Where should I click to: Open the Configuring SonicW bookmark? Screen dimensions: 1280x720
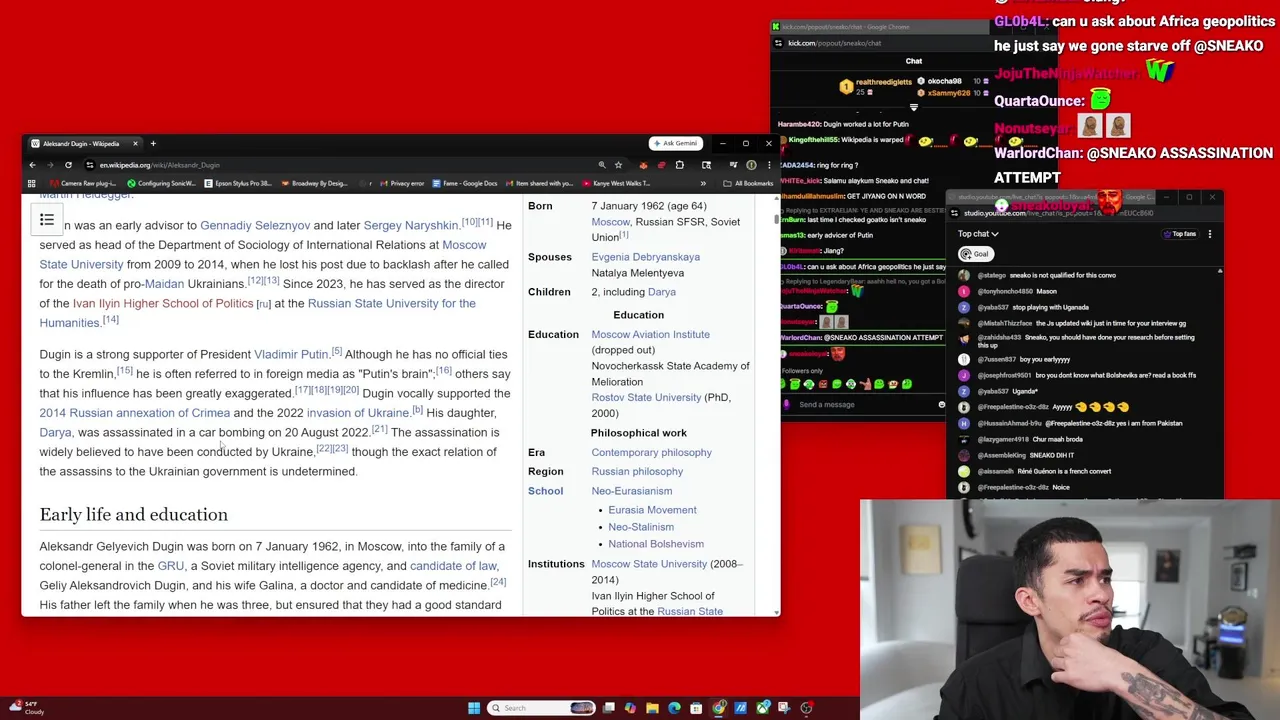click(161, 183)
